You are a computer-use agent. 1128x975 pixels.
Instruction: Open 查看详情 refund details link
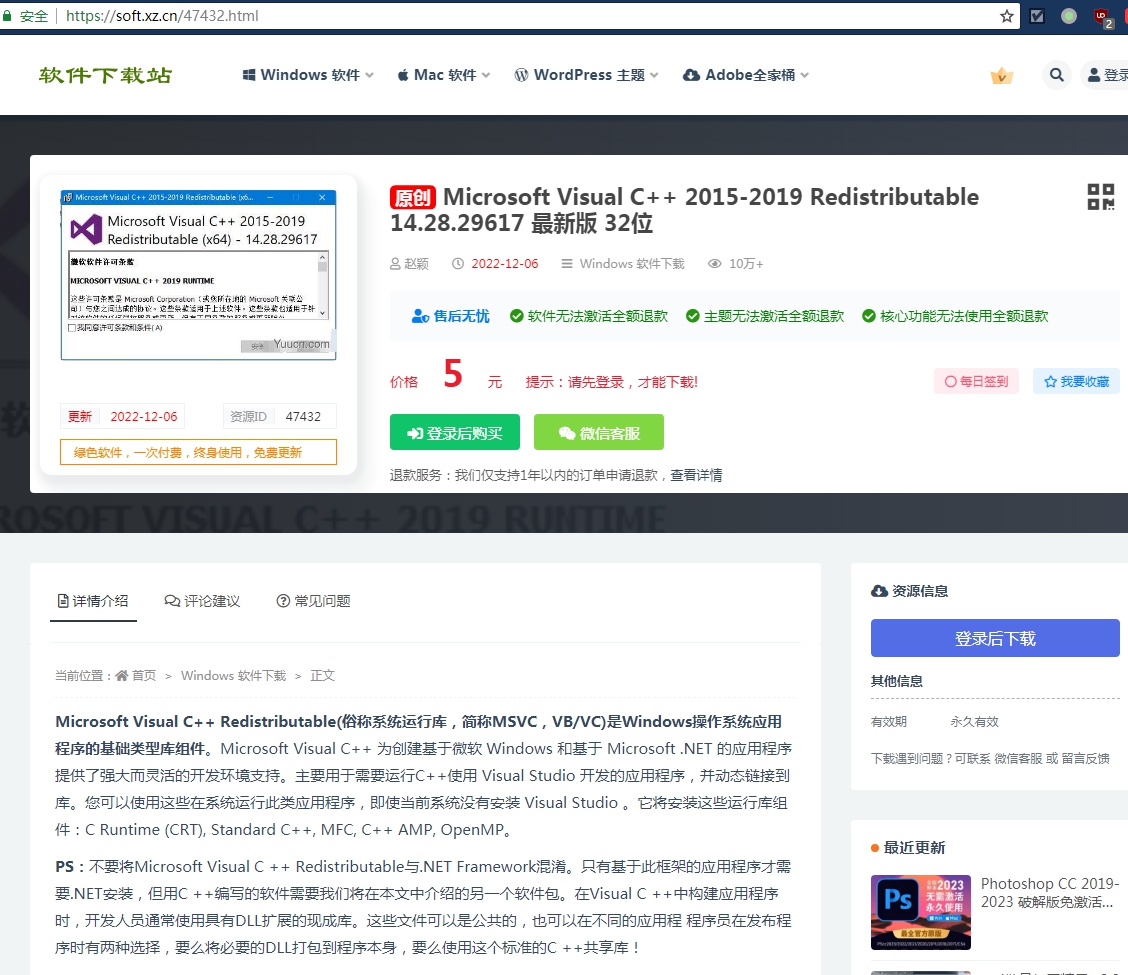point(696,475)
